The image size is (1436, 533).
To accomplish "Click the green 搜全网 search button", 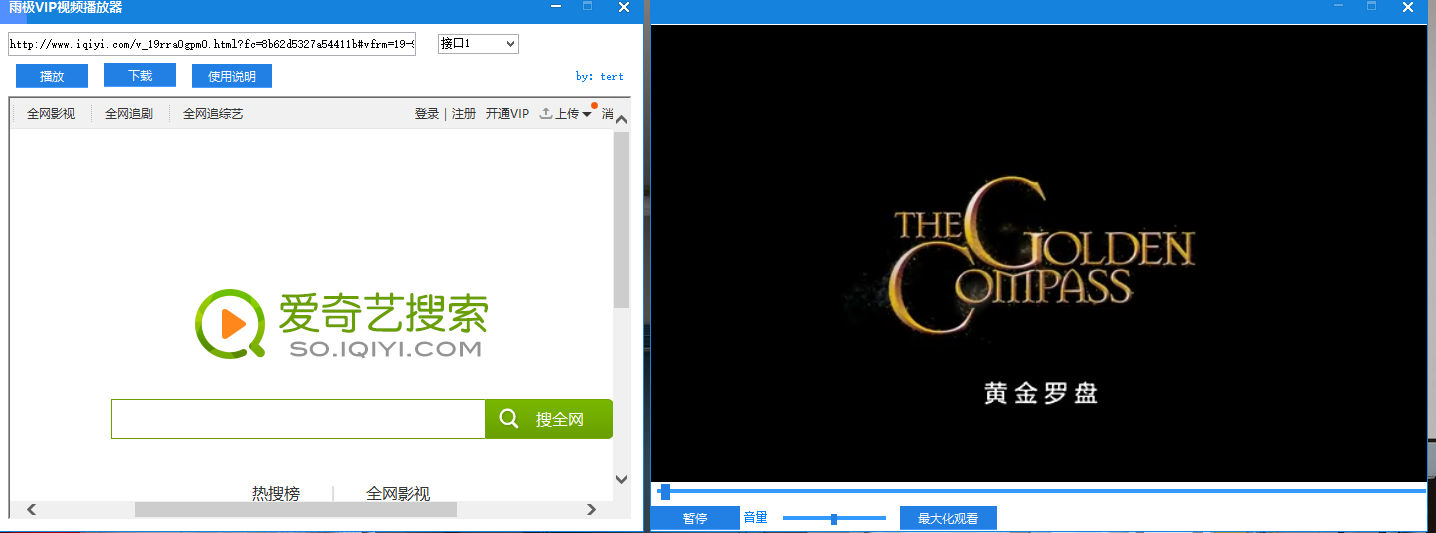I will point(549,419).
